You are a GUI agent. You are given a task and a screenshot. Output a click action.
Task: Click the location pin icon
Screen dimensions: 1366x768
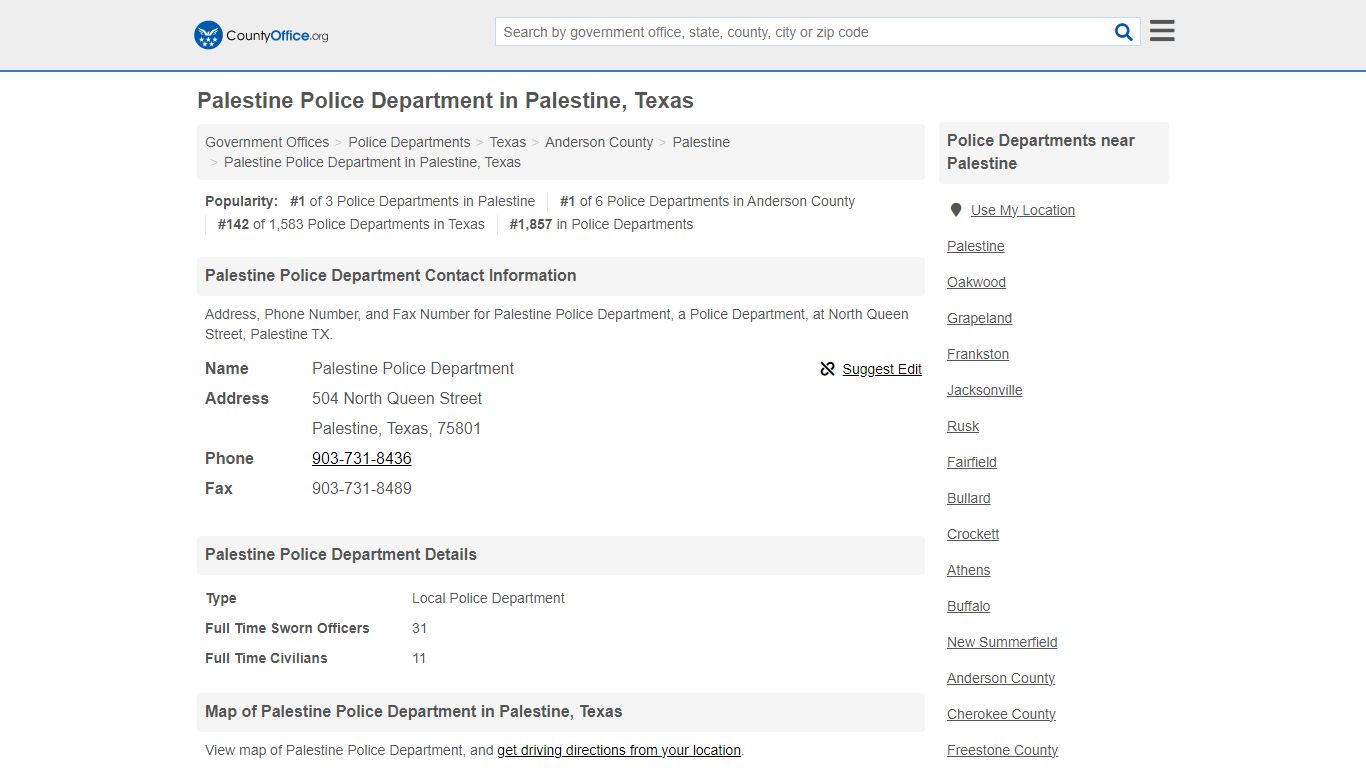tap(955, 210)
